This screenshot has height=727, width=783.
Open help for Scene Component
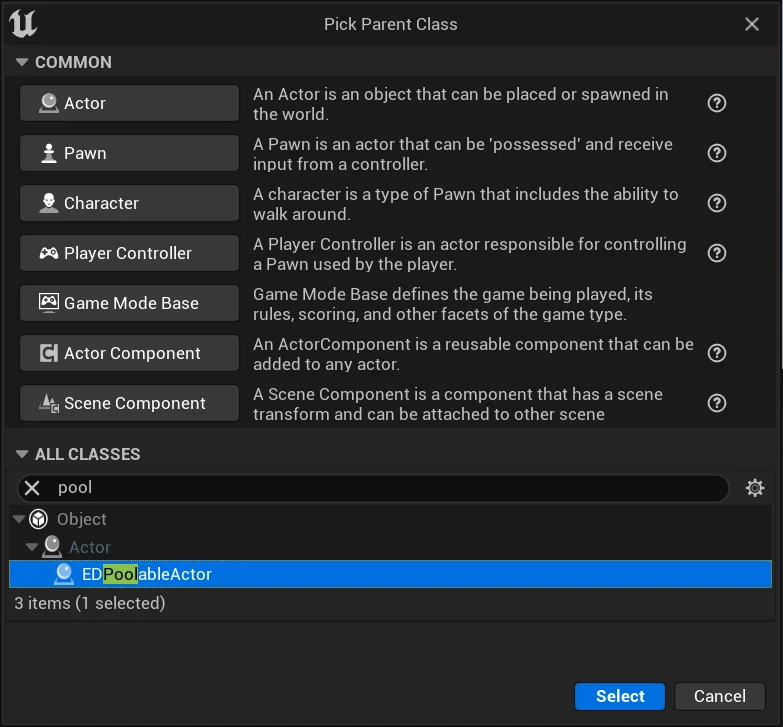click(x=716, y=403)
